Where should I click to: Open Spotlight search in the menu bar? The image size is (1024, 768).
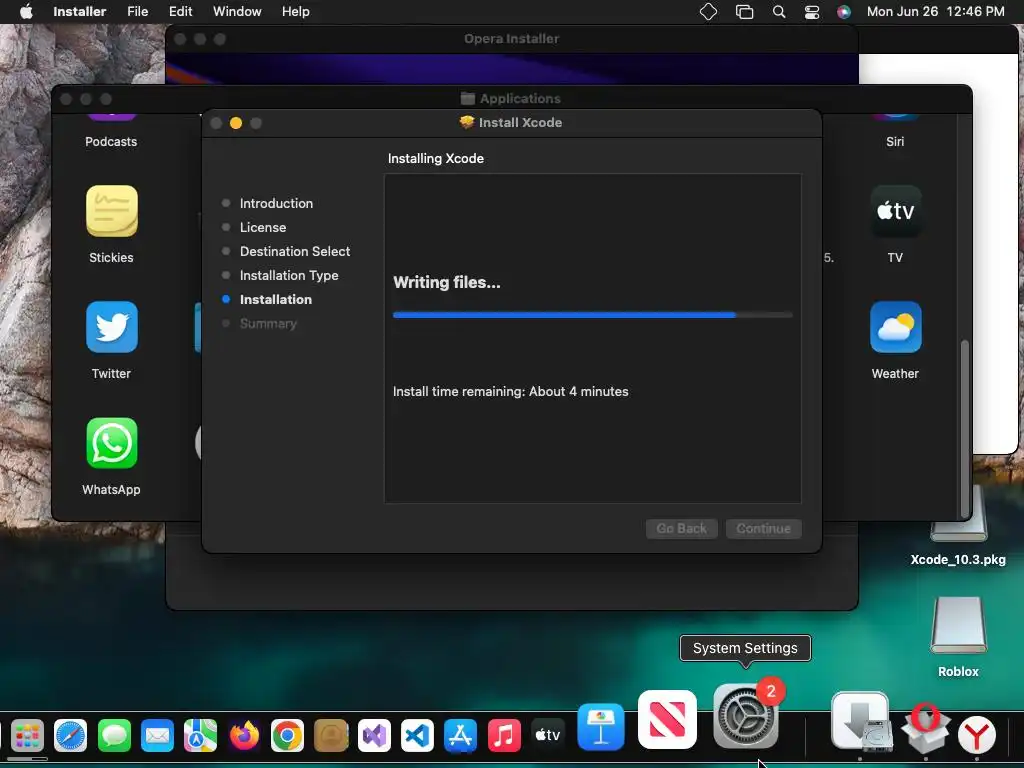point(779,12)
